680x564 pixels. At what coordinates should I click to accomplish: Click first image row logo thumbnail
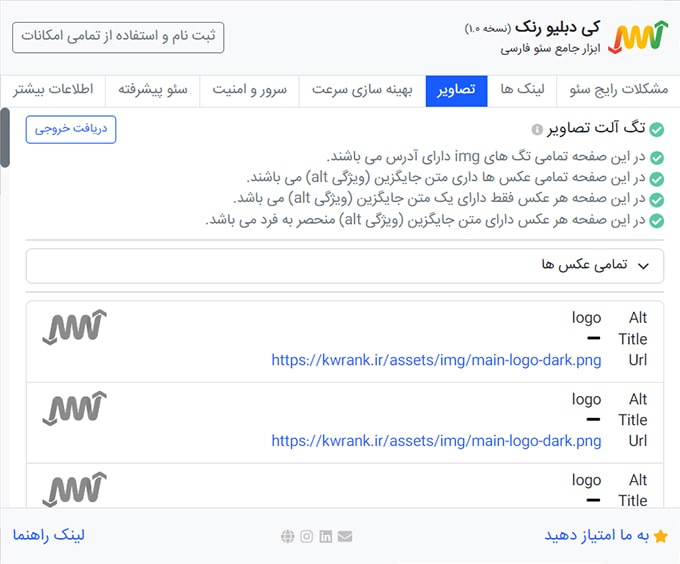click(x=75, y=327)
